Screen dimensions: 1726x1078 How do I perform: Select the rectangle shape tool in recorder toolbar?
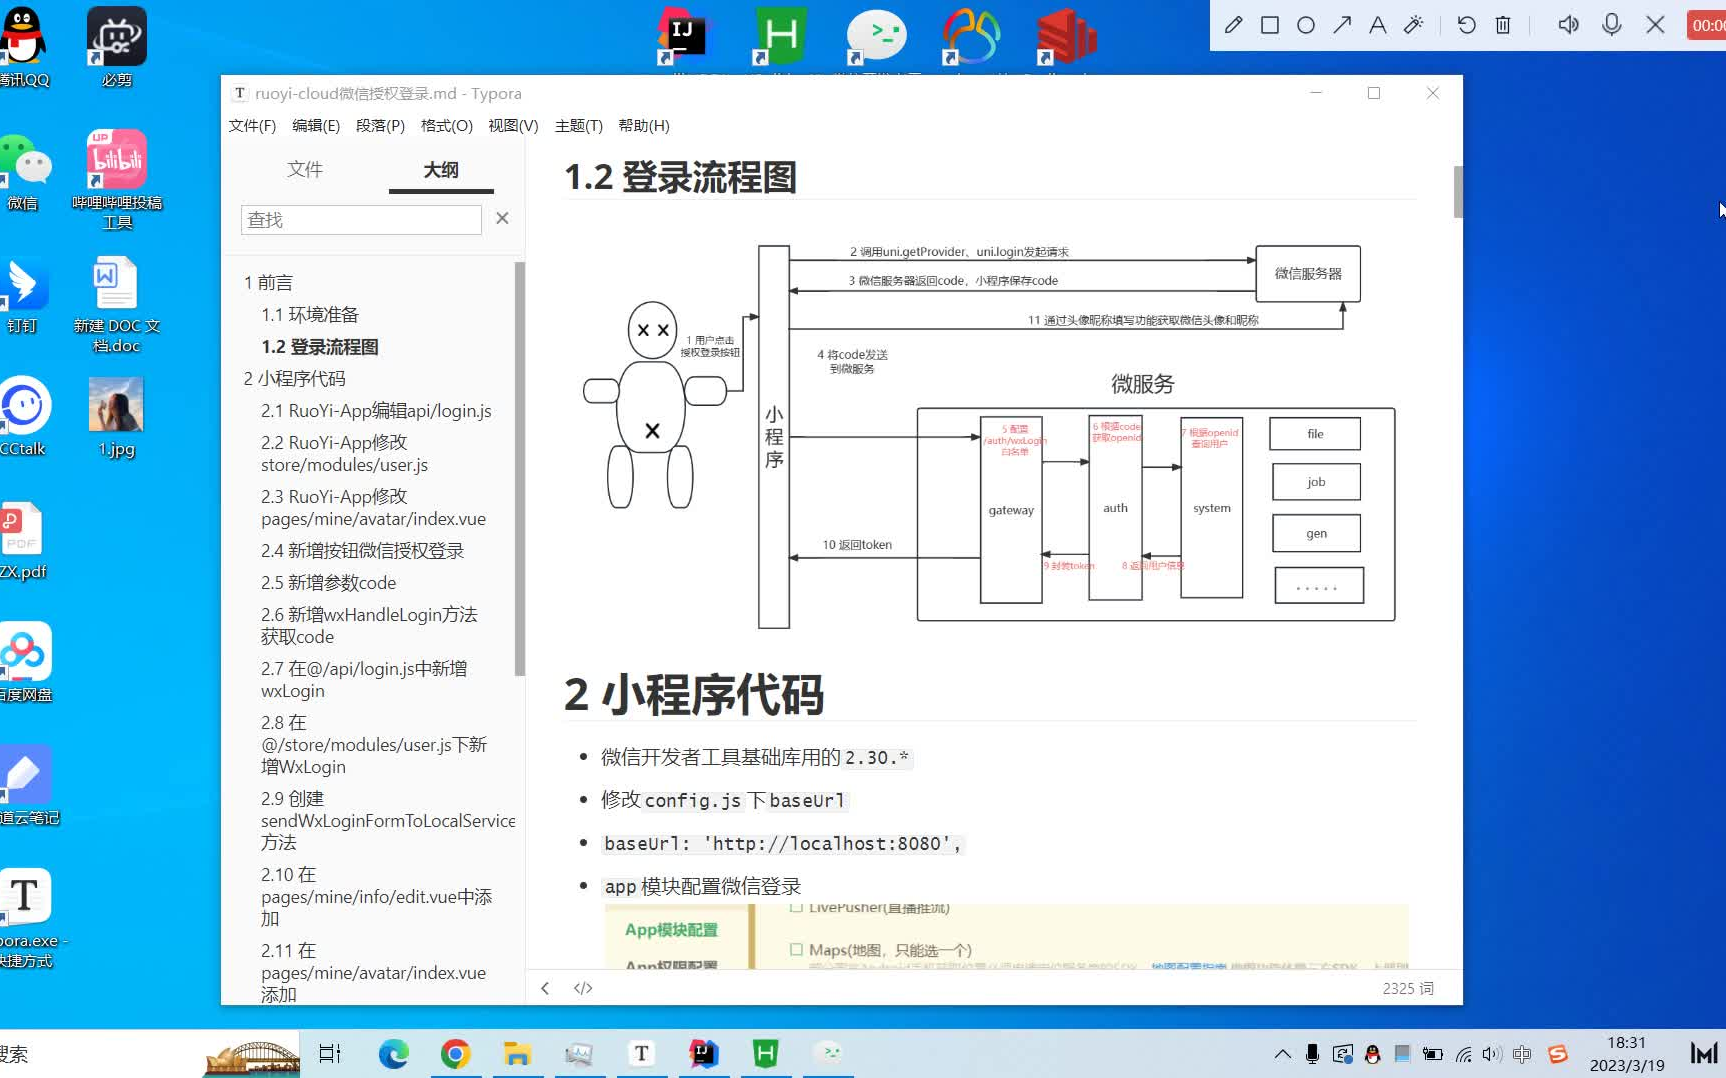[x=1270, y=25]
